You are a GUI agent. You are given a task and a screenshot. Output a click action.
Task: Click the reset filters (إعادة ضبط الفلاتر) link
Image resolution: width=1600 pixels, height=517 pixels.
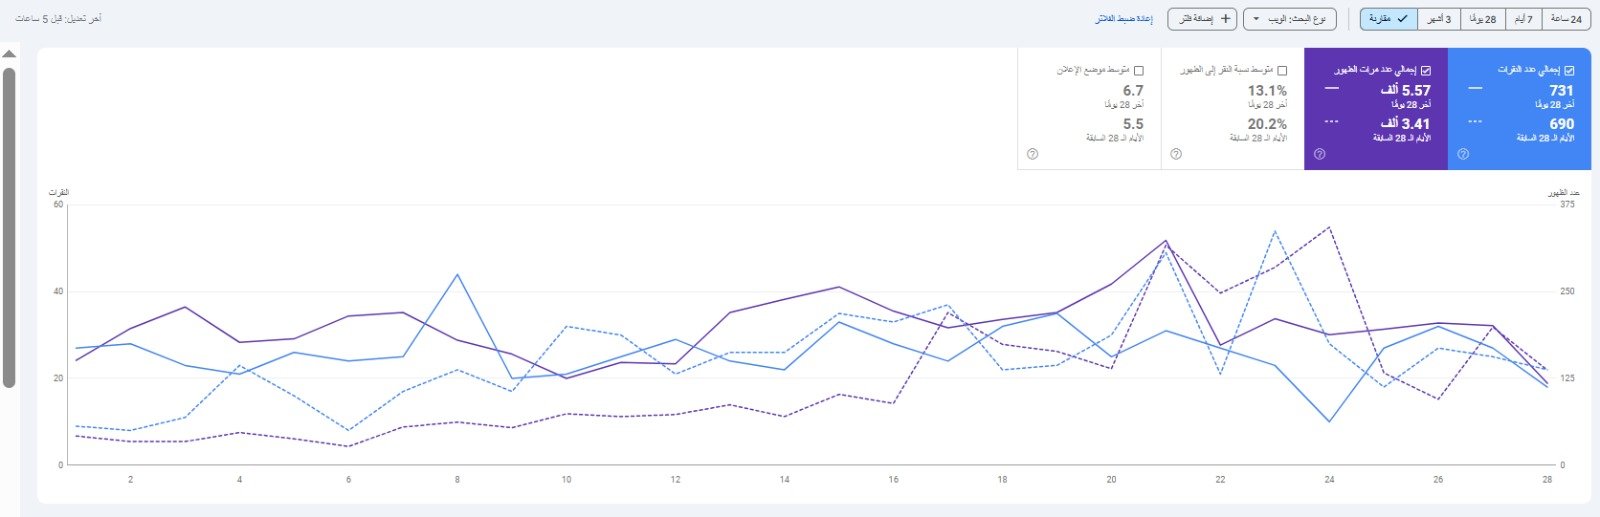pos(1124,19)
